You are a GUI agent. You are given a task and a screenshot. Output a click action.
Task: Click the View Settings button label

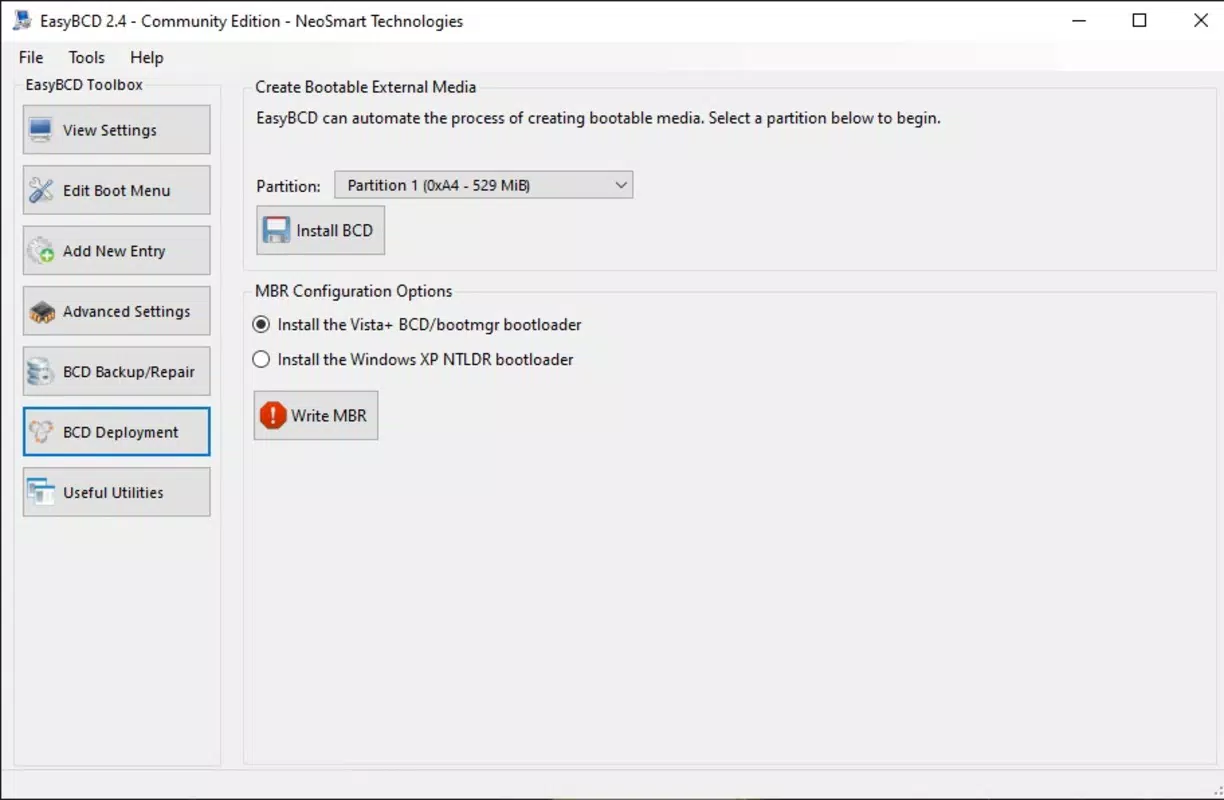tap(110, 130)
